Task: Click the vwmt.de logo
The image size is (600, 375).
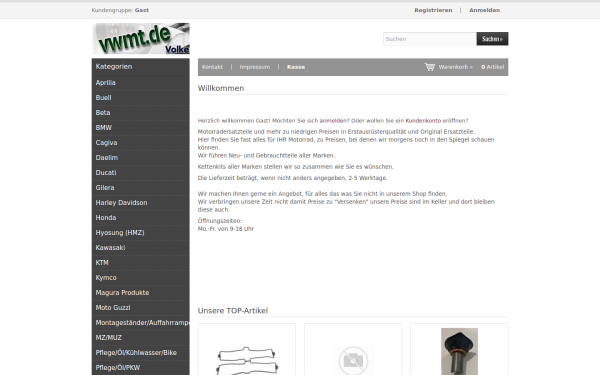Action: click(141, 39)
